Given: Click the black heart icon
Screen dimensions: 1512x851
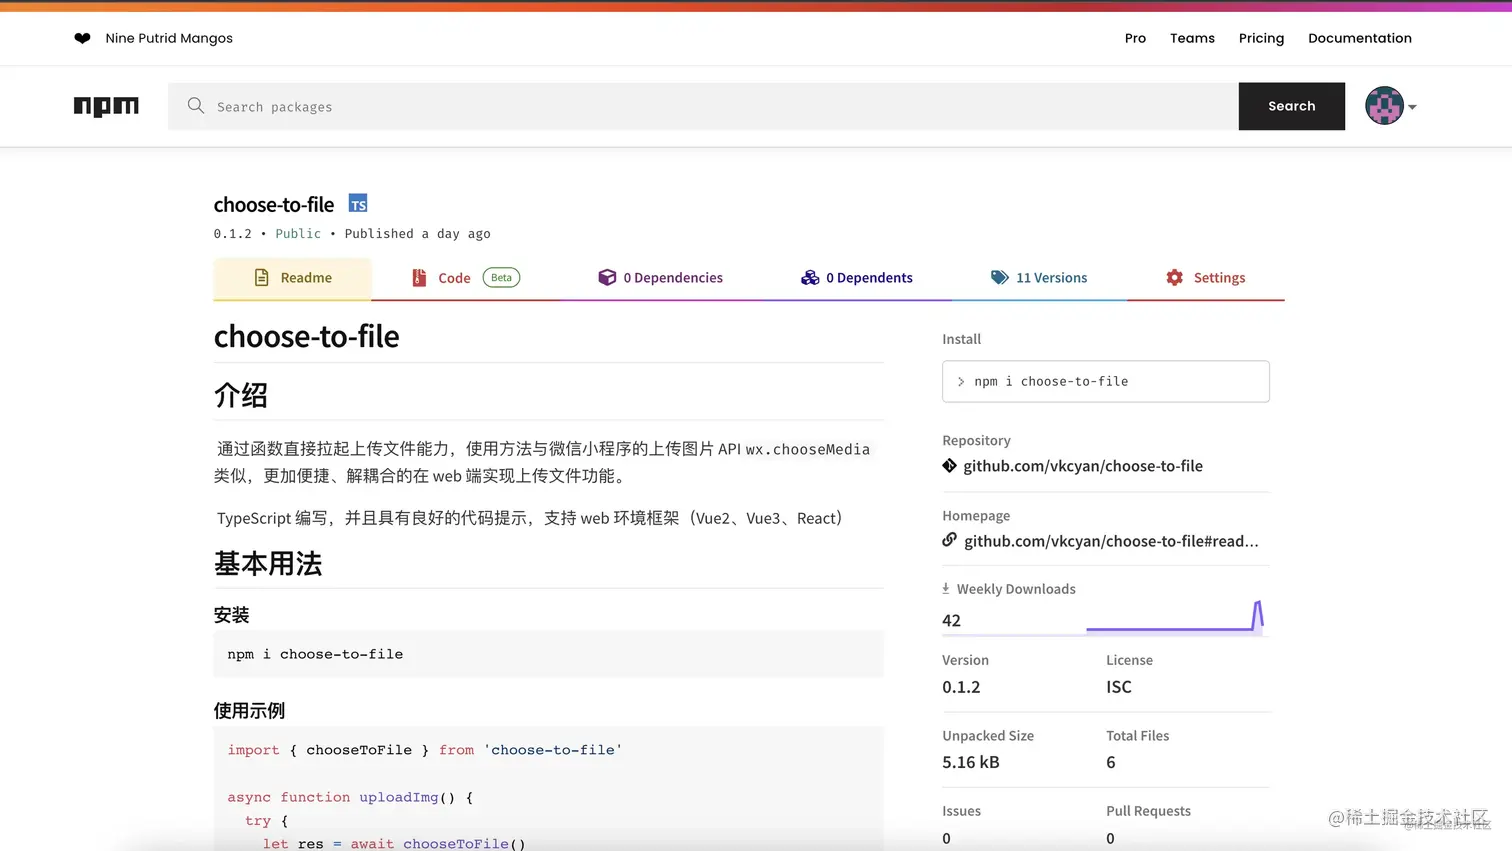Looking at the screenshot, I should 82,38.
